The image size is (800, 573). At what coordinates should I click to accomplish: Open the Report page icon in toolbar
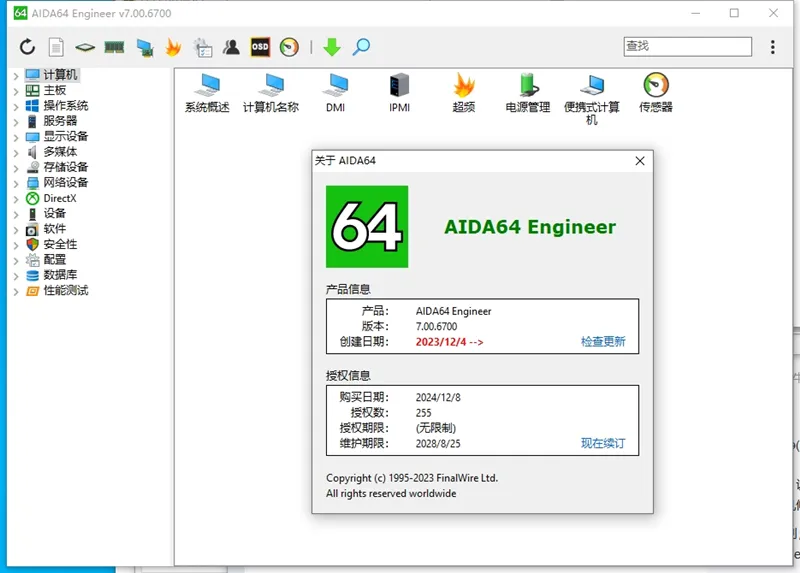56,47
